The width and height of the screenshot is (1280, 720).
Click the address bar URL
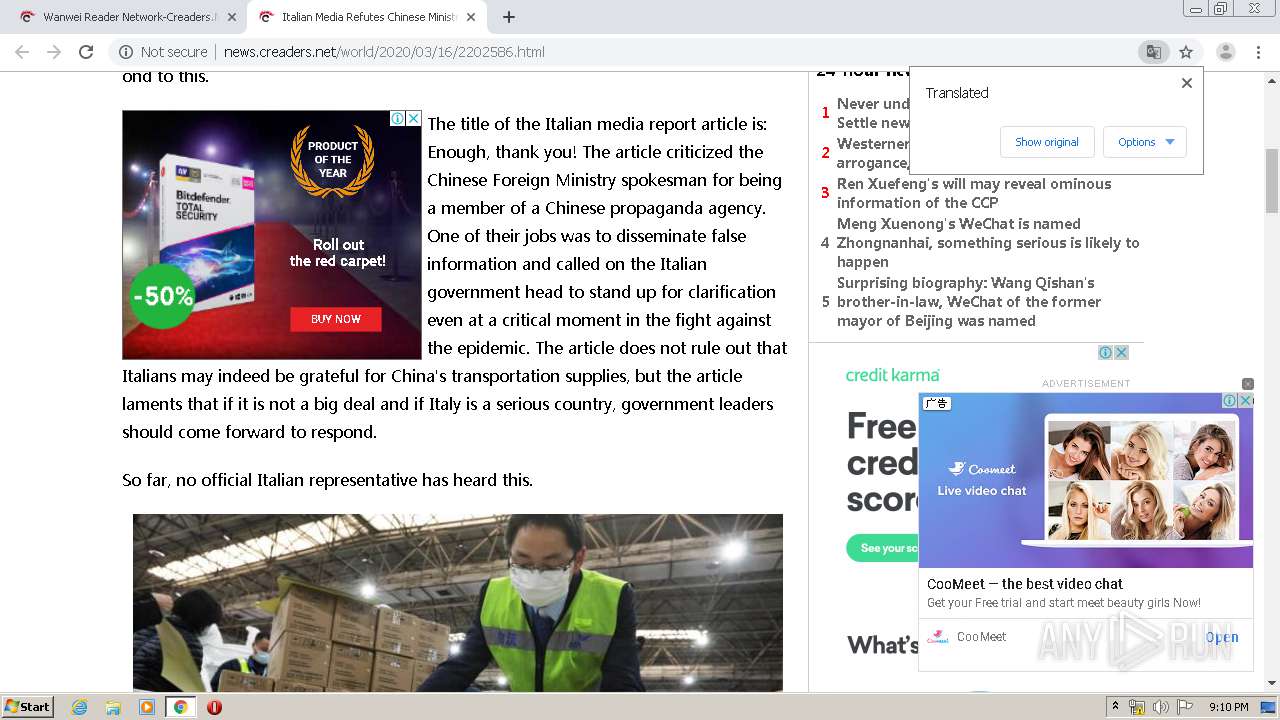[x=384, y=52]
